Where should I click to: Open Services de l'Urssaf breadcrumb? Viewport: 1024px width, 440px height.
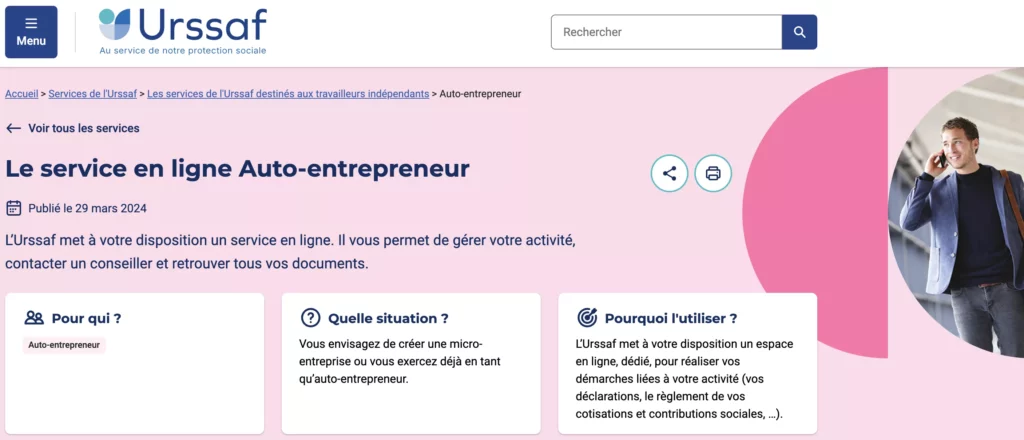93,94
